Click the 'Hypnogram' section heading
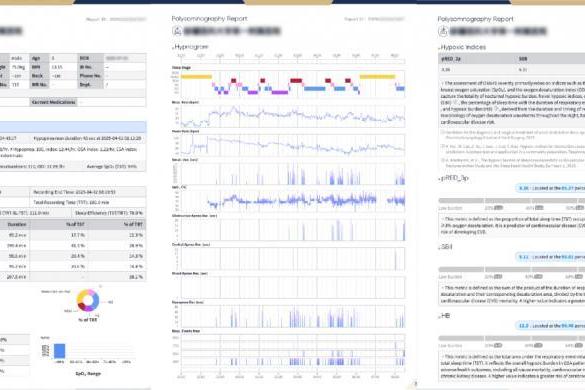The image size is (585, 390). pos(191,47)
